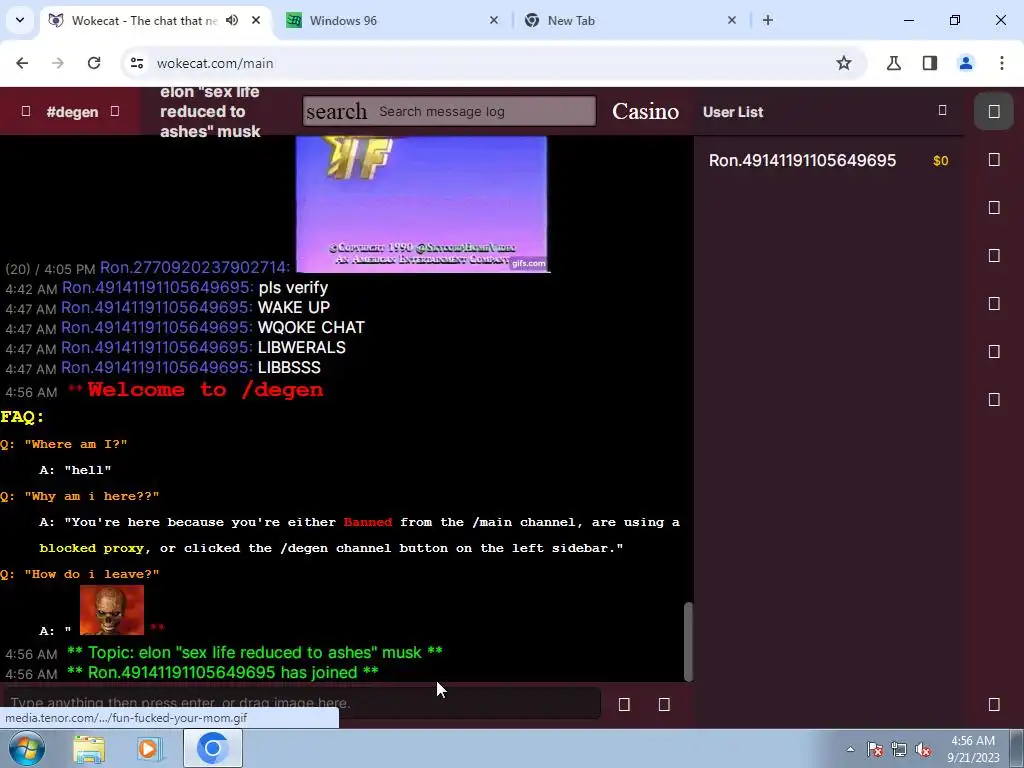Open network icon in system tray
Viewport: 1024px width, 768px height.
[x=899, y=749]
